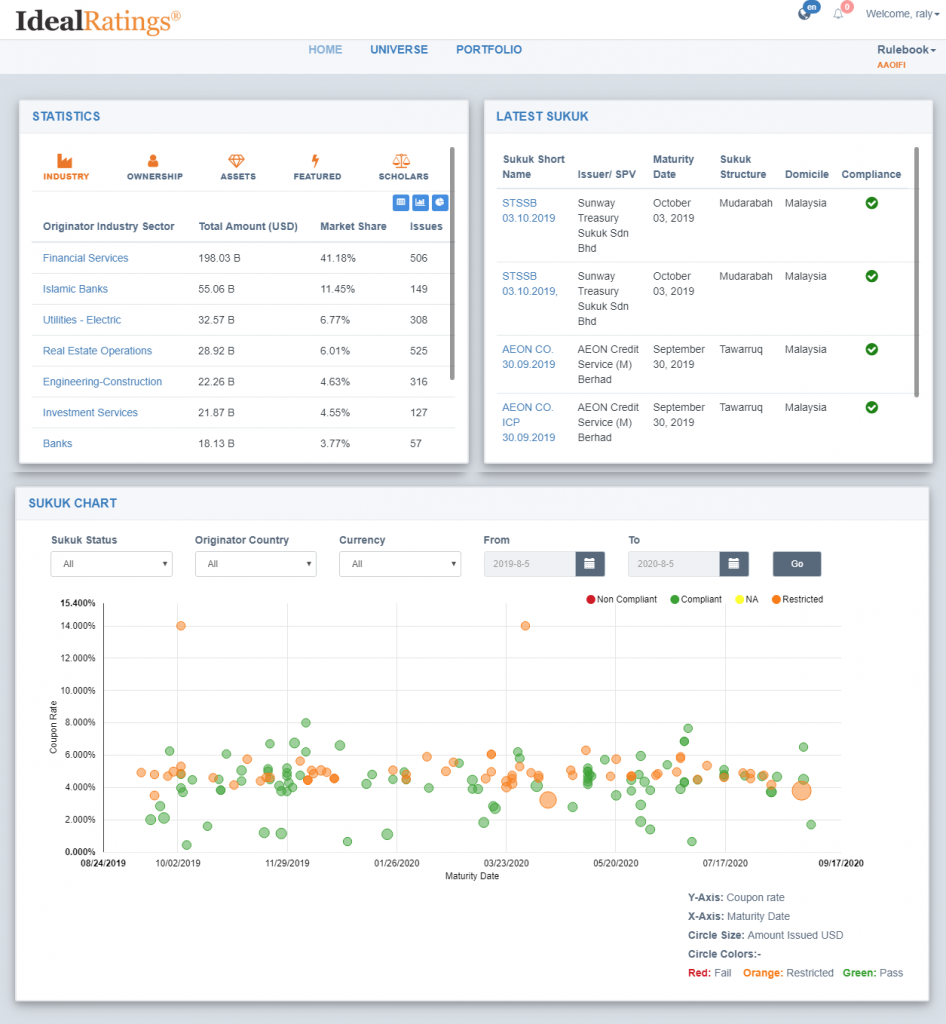Open the Financial Services sector link
Image resolution: width=946 pixels, height=1024 pixels.
[86, 258]
